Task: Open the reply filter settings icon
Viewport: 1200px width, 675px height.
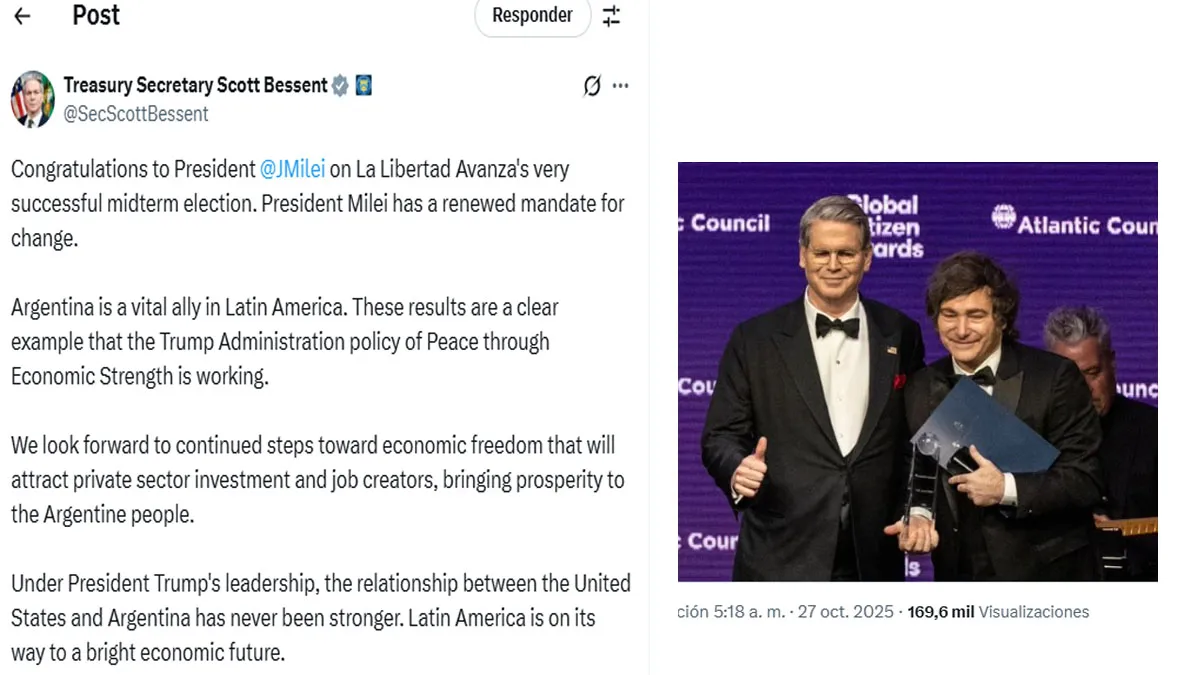Action: point(611,16)
